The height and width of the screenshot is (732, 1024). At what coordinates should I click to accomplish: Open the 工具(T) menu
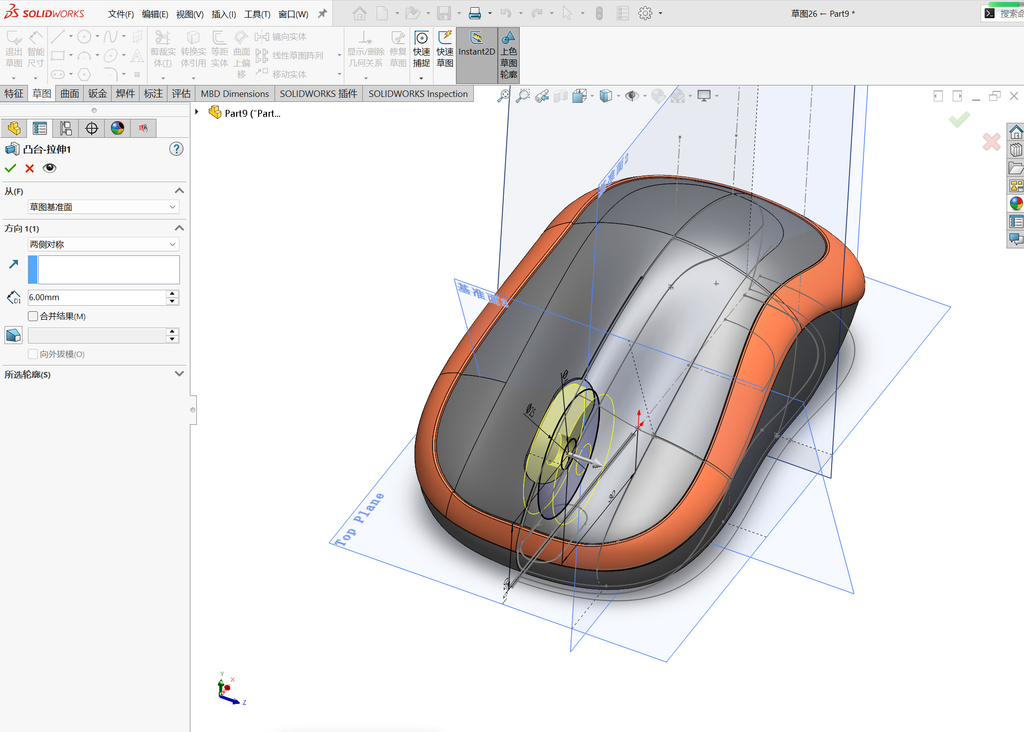[257, 14]
